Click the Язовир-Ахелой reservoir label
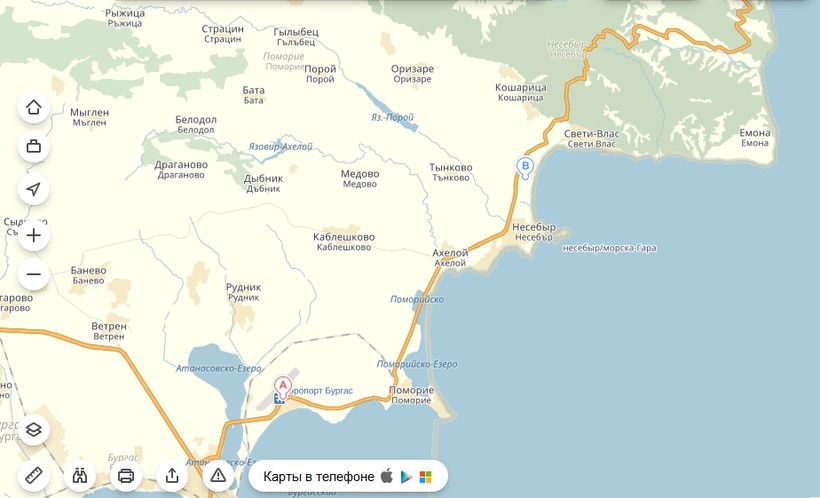This screenshot has width=820, height=498. 280,147
